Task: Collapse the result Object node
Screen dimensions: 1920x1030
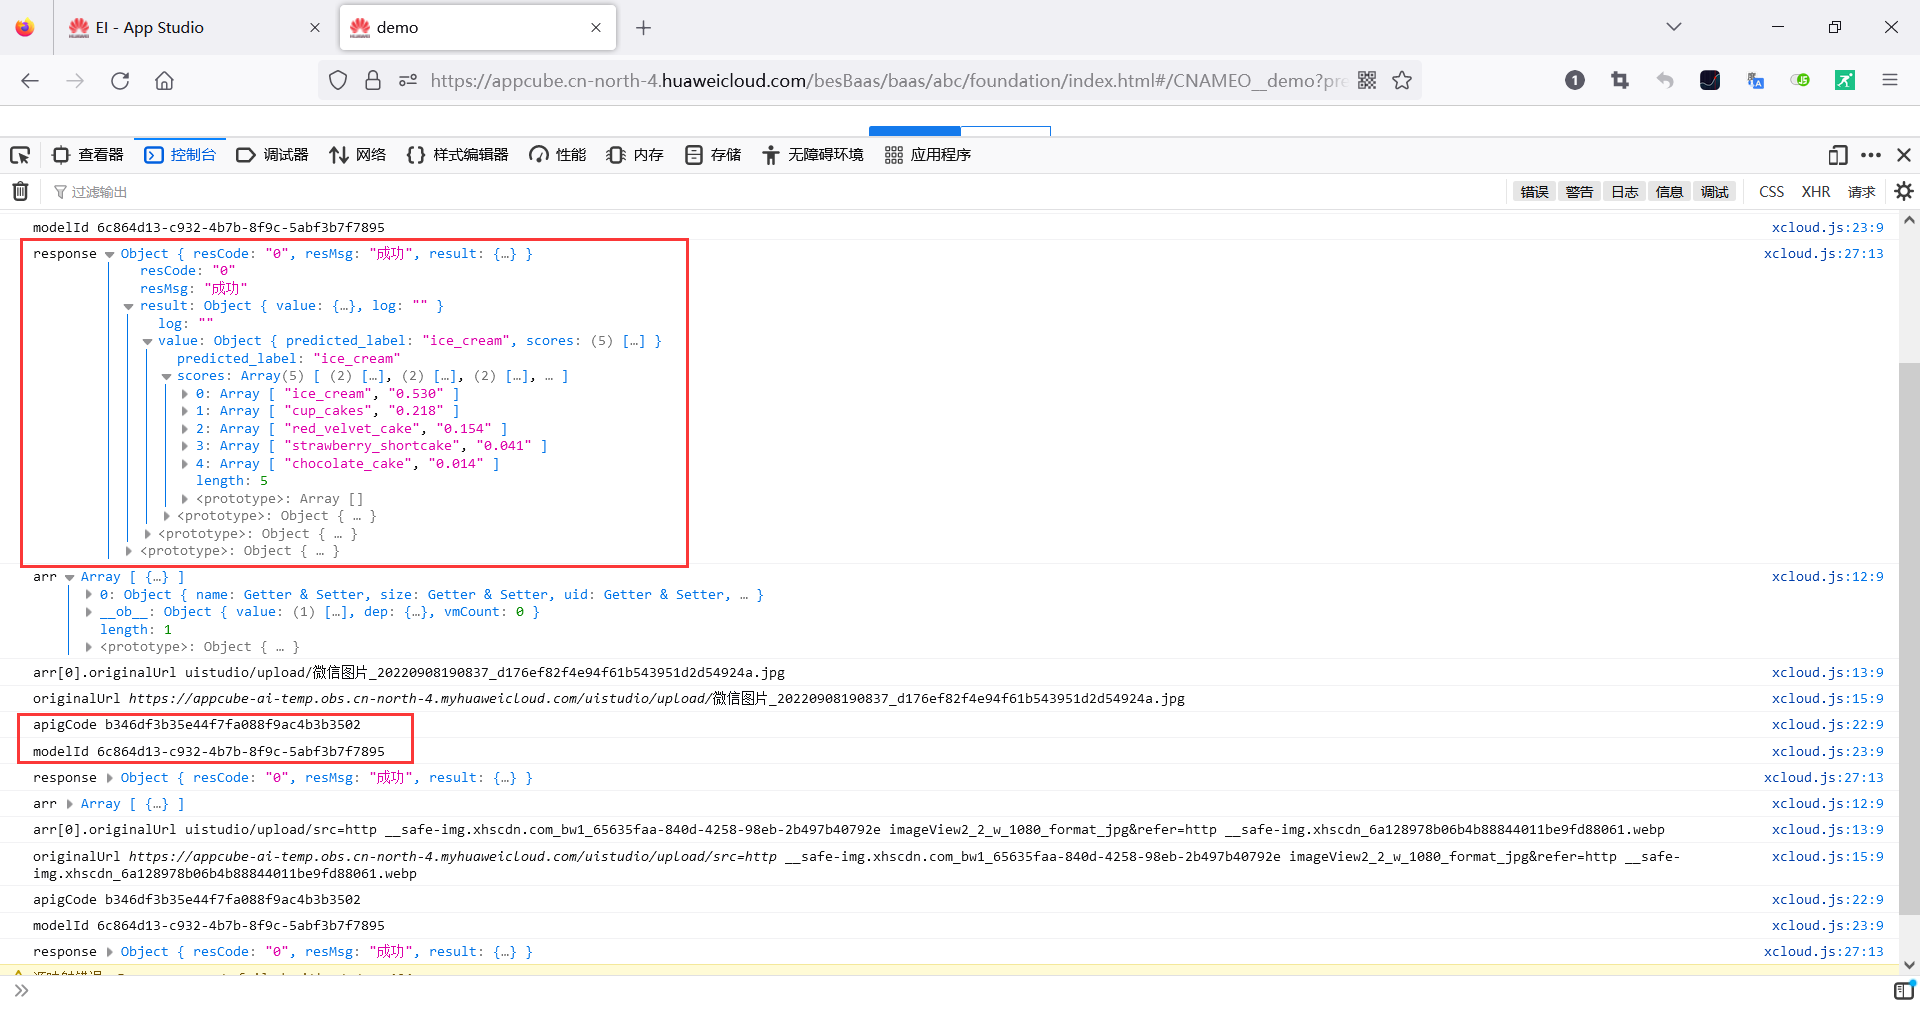Action: pos(129,306)
